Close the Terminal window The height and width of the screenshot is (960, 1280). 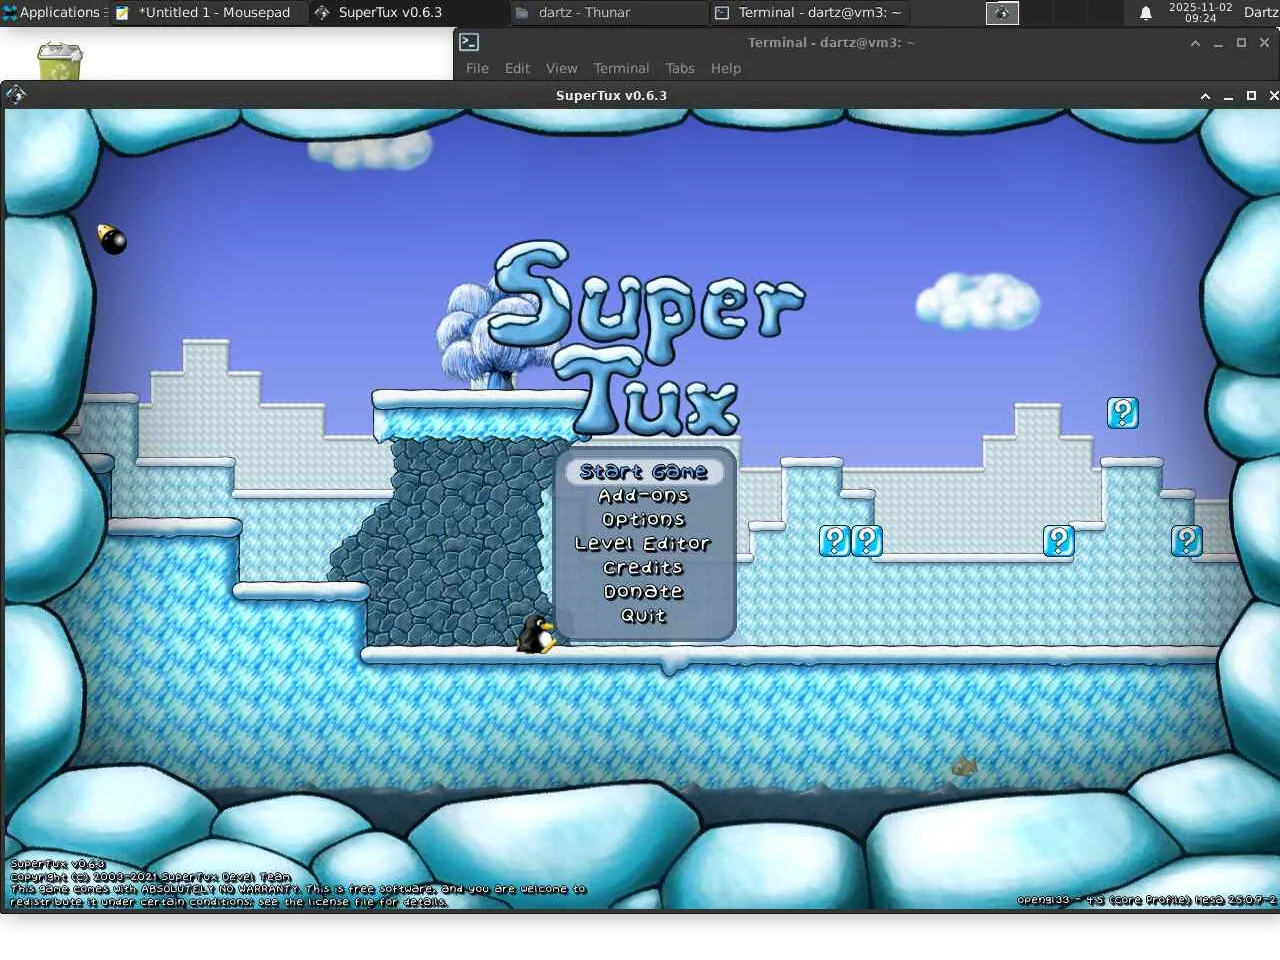pos(1264,43)
